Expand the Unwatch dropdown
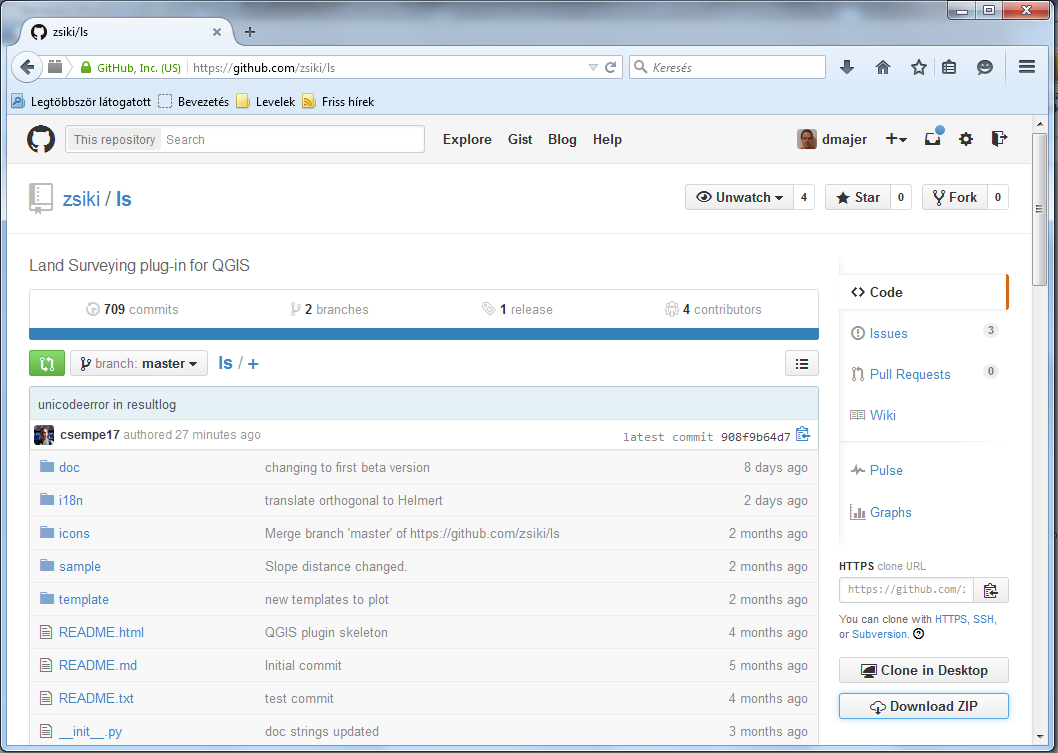This screenshot has width=1058, height=753. coord(740,197)
